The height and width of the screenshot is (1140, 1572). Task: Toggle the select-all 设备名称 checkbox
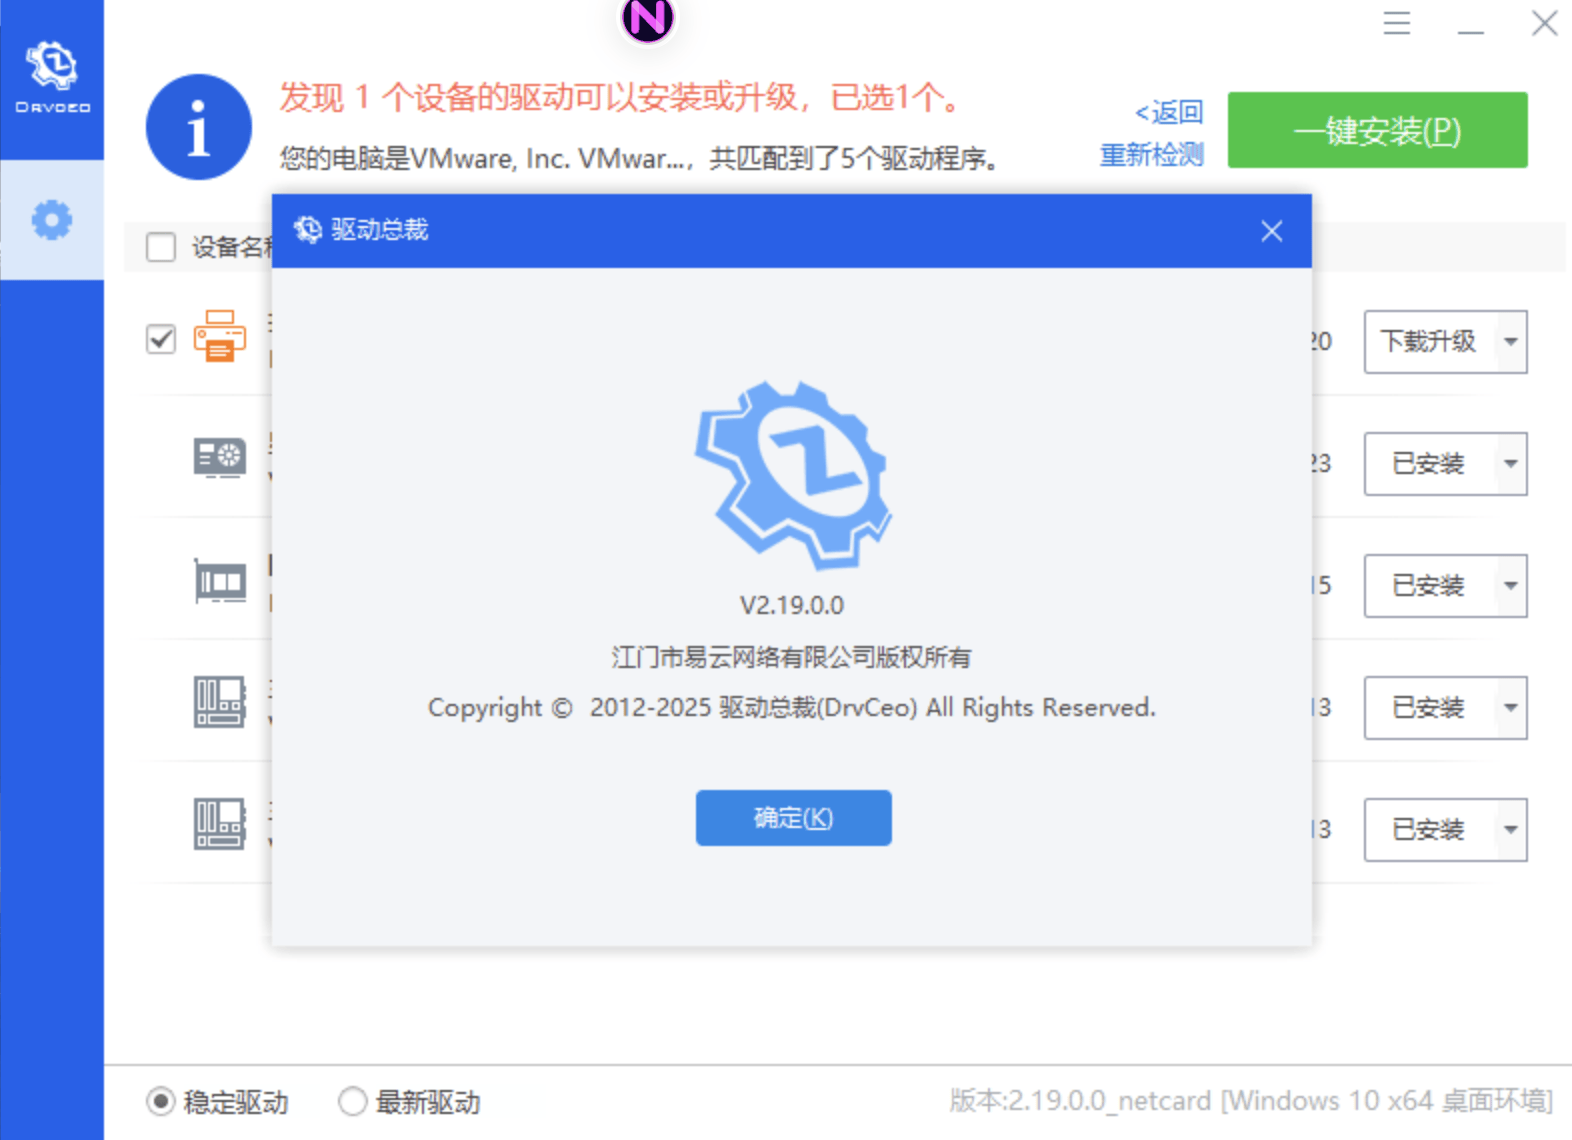[161, 247]
